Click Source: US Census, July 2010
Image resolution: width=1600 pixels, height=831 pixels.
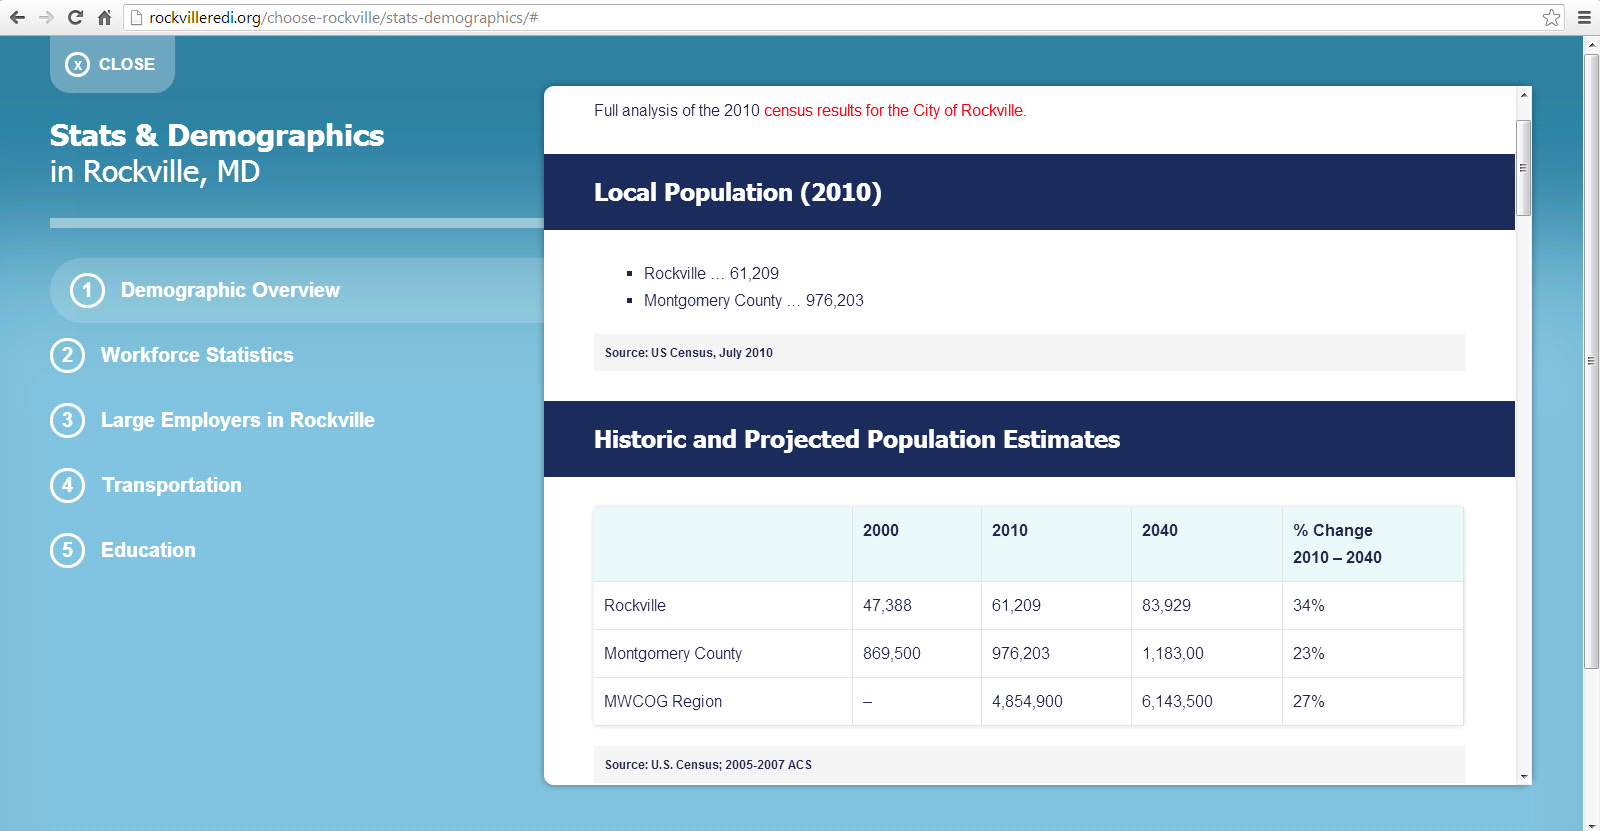tap(689, 353)
